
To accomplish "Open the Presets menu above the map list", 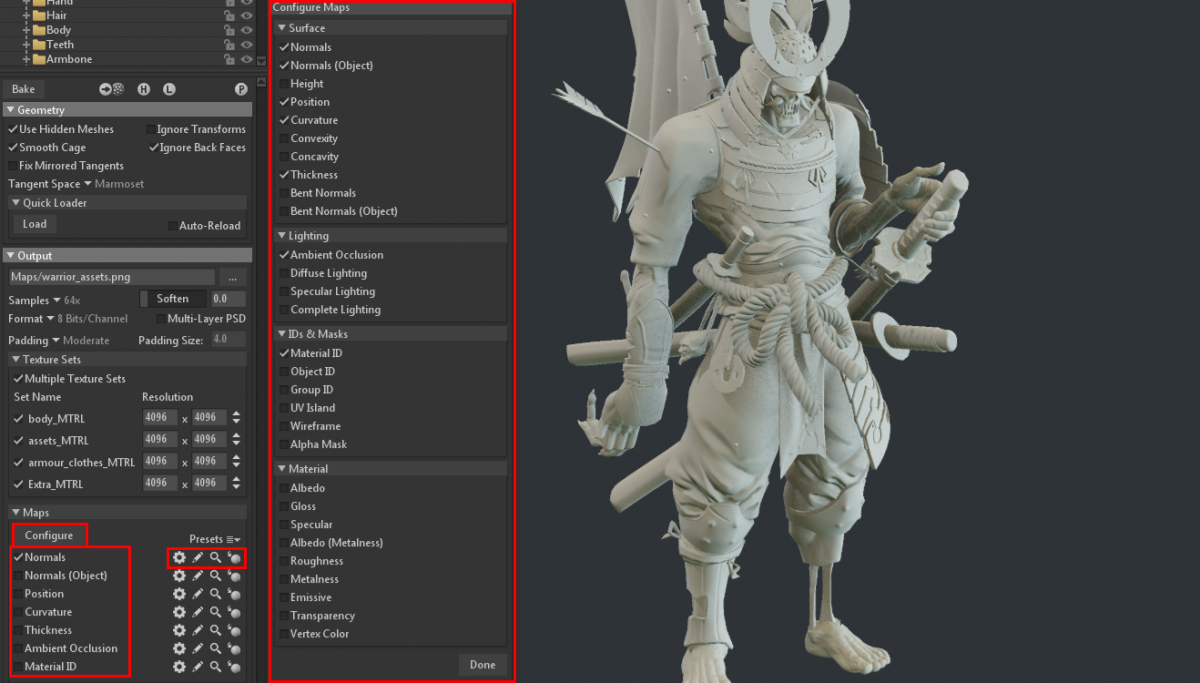I will (x=214, y=538).
